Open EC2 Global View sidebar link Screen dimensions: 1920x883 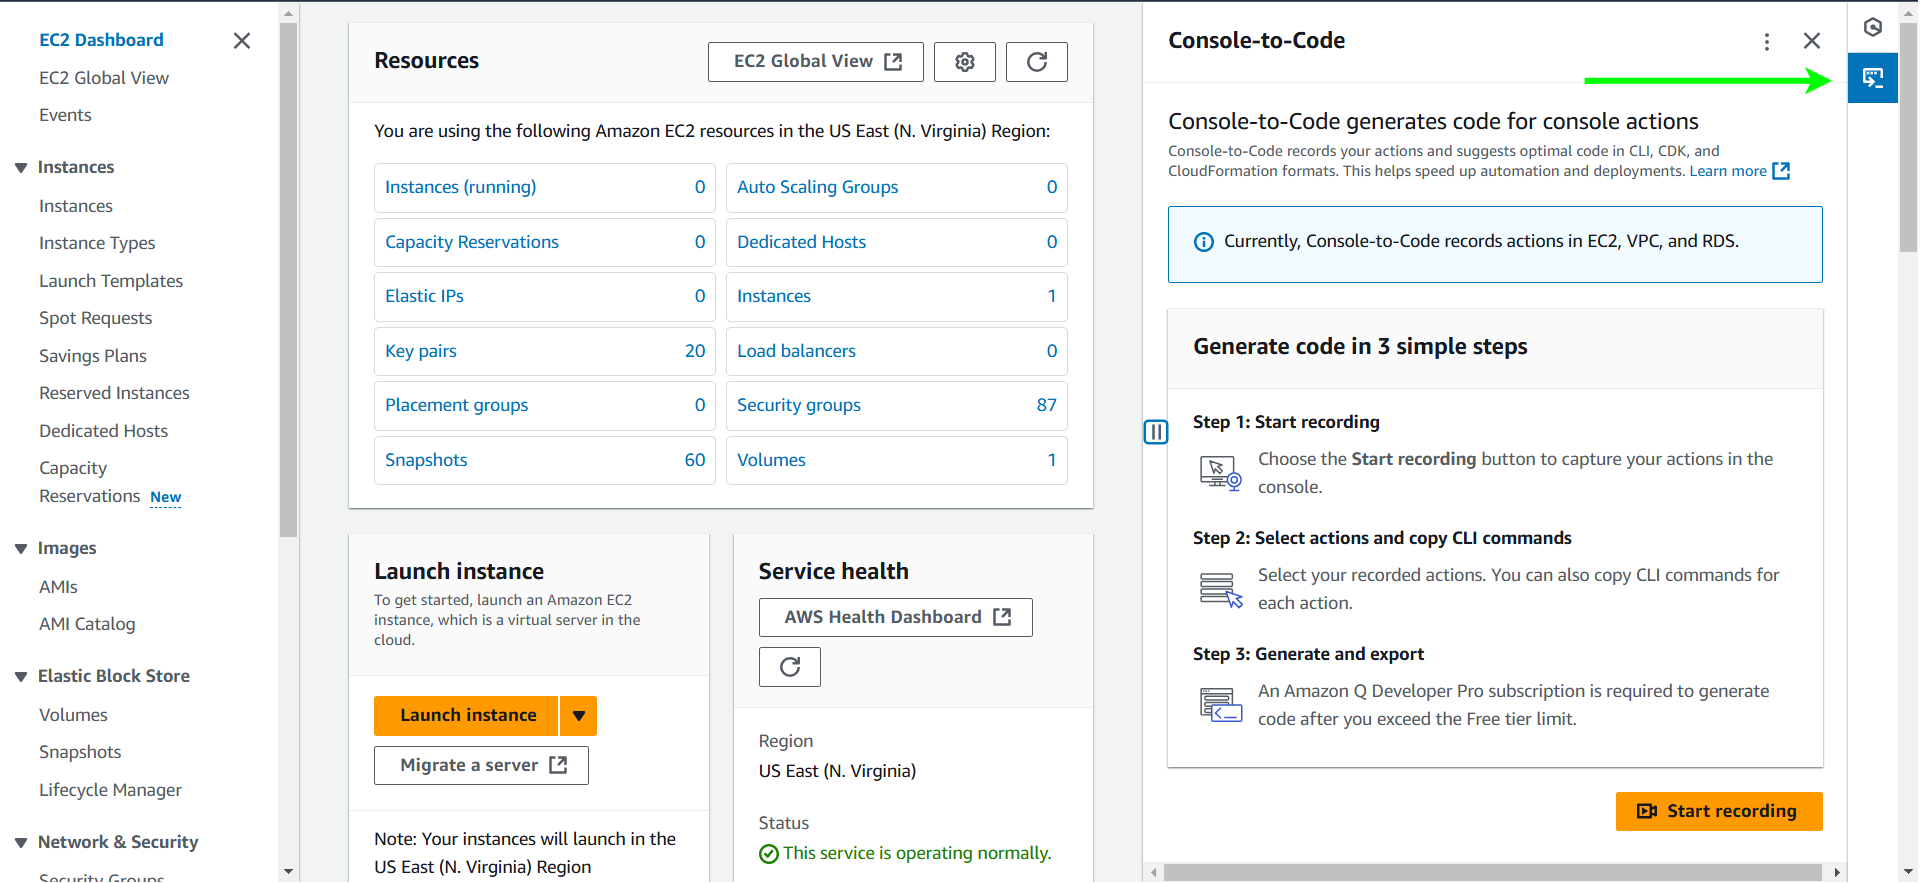tap(104, 78)
